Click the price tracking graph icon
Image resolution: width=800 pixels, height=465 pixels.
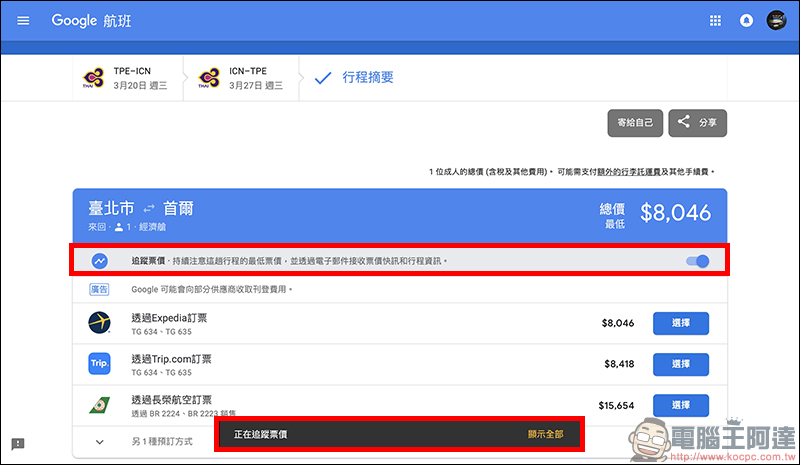point(99,261)
